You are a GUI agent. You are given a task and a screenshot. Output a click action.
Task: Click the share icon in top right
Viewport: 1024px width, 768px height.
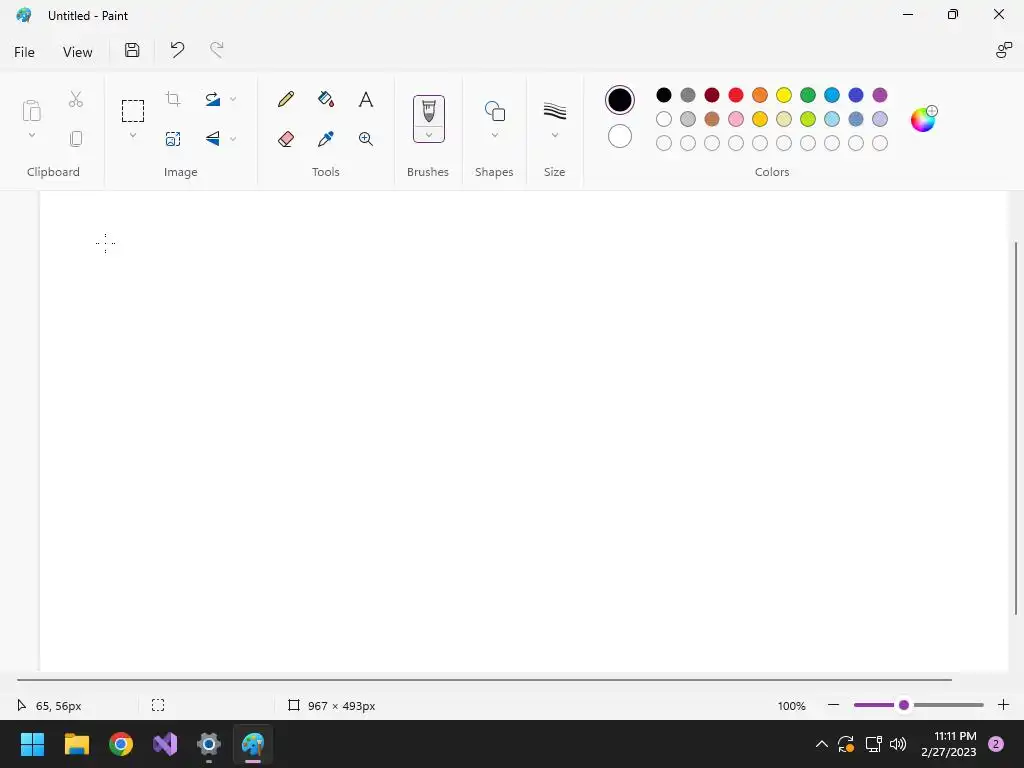tap(1003, 50)
